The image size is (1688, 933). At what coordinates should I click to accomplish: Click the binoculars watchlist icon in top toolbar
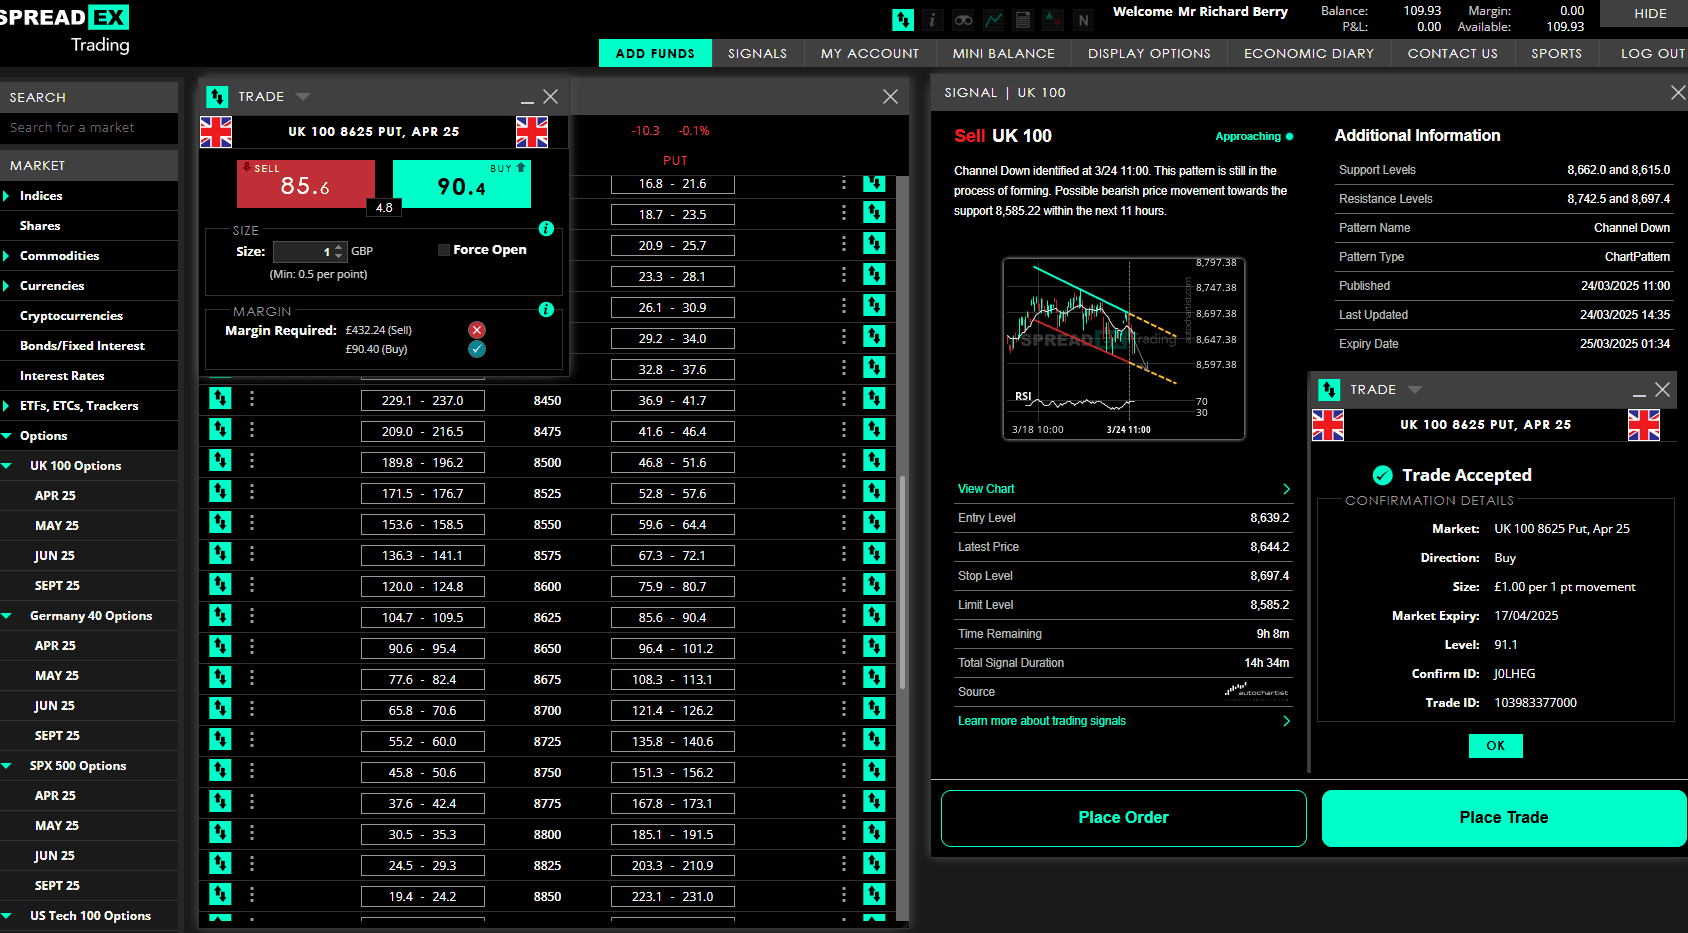coord(963,20)
